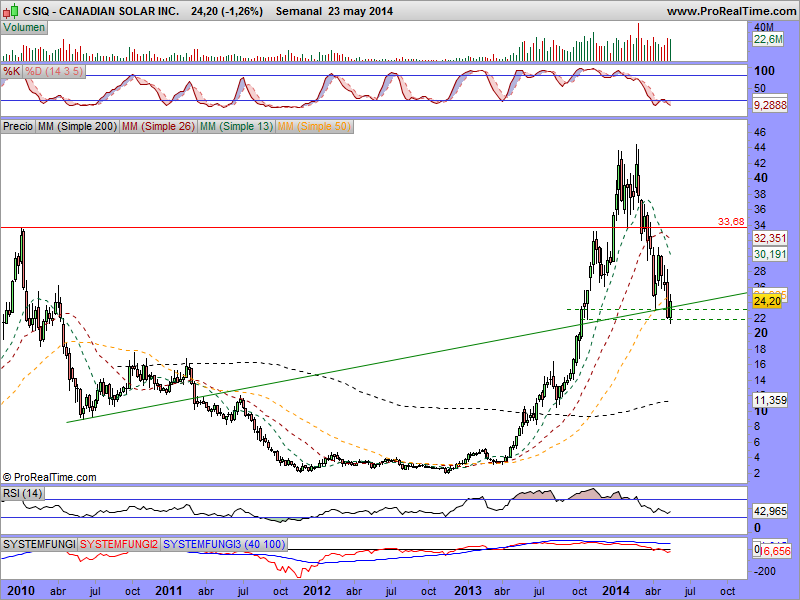Select the MM (Simple 26) moving average label
The height and width of the screenshot is (600, 800).
(x=158, y=126)
